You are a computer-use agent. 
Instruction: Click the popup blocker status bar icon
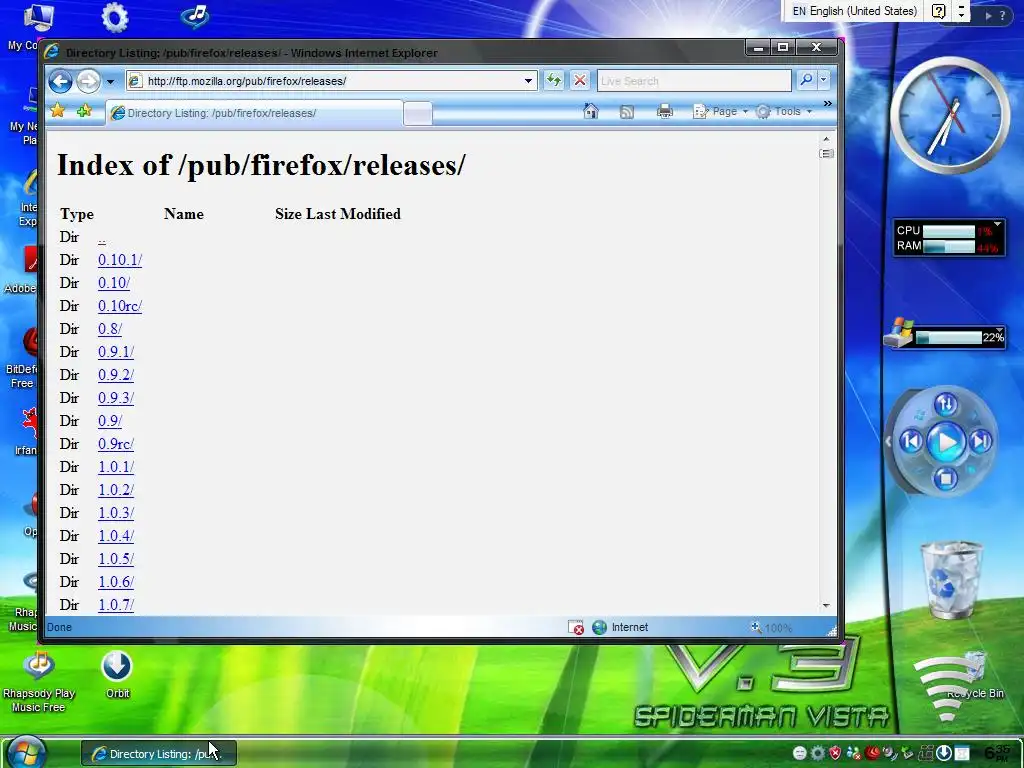tap(575, 628)
